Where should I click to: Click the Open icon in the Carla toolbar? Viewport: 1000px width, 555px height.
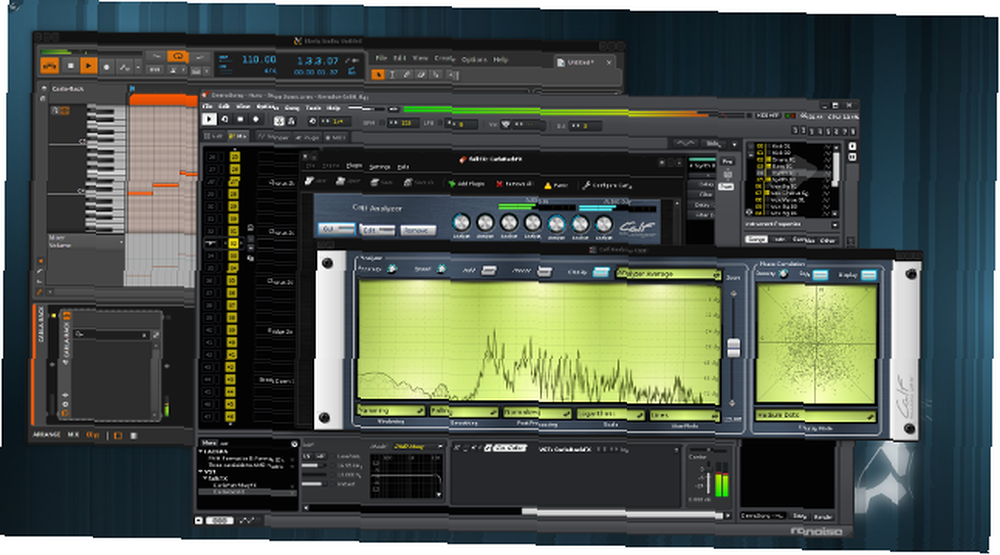point(348,182)
